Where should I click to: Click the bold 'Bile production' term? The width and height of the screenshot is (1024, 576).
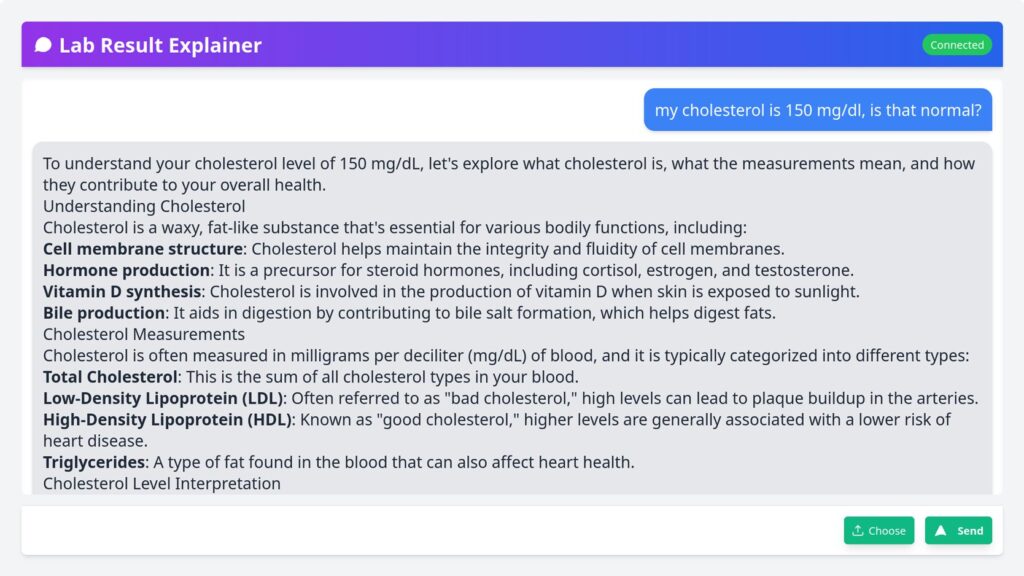(103, 313)
